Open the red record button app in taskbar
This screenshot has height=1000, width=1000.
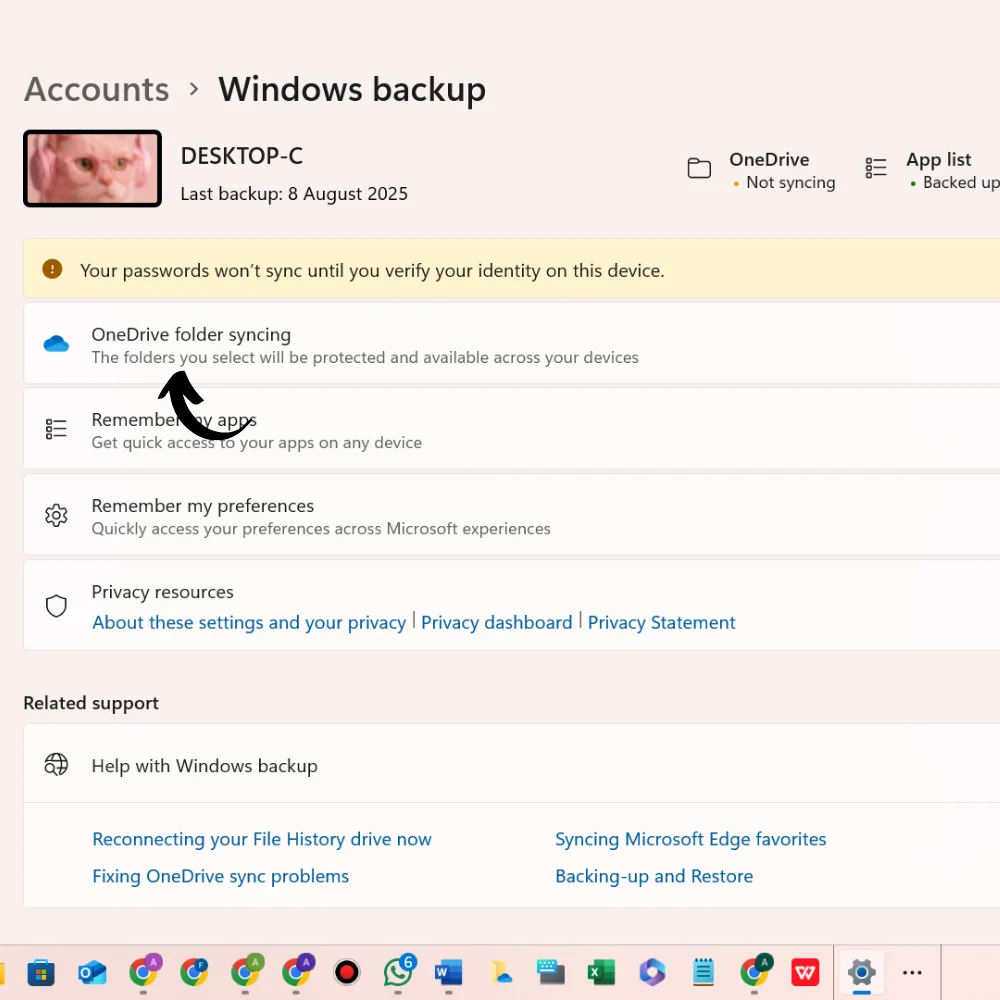347,973
